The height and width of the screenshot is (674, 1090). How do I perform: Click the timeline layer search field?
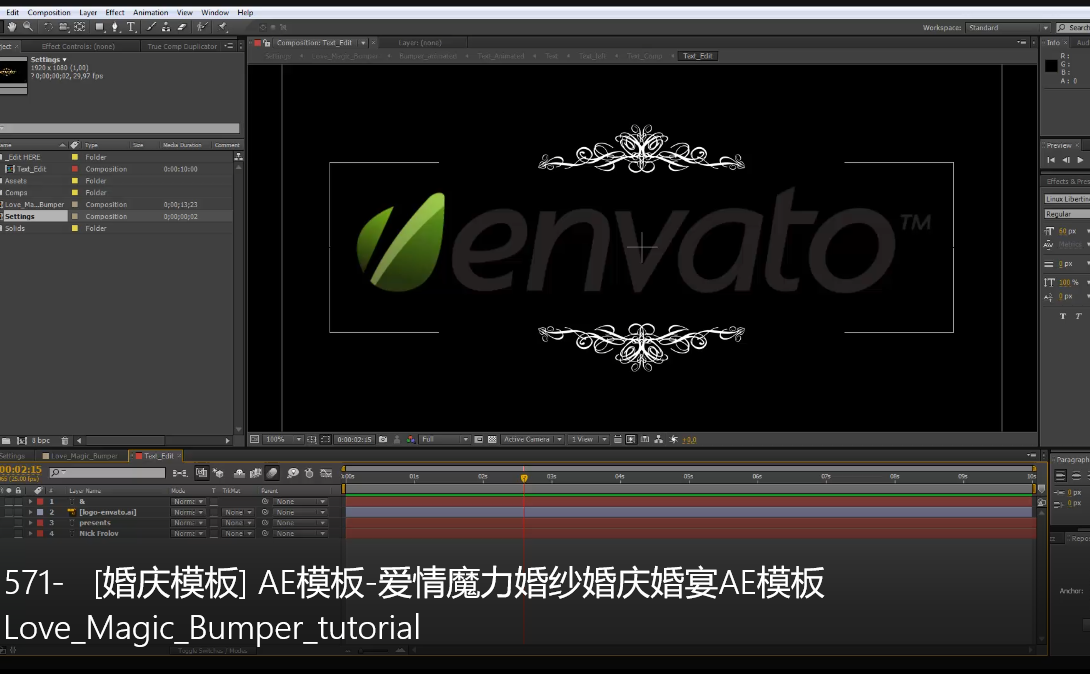coord(108,473)
